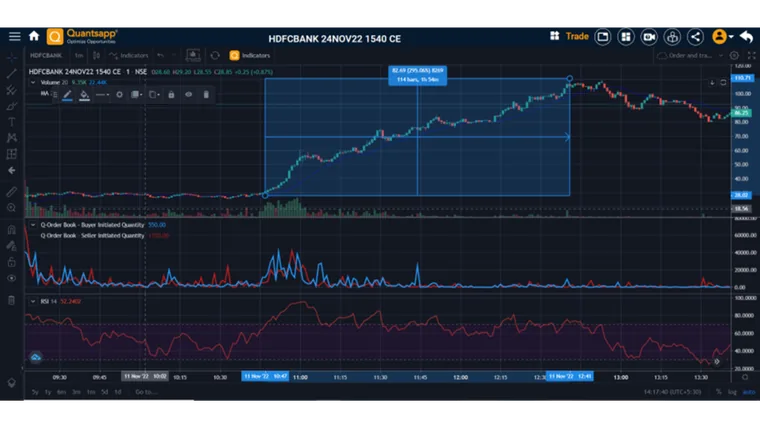This screenshot has height=428, width=760.
Task: Open the Go to date option
Action: tap(146, 392)
